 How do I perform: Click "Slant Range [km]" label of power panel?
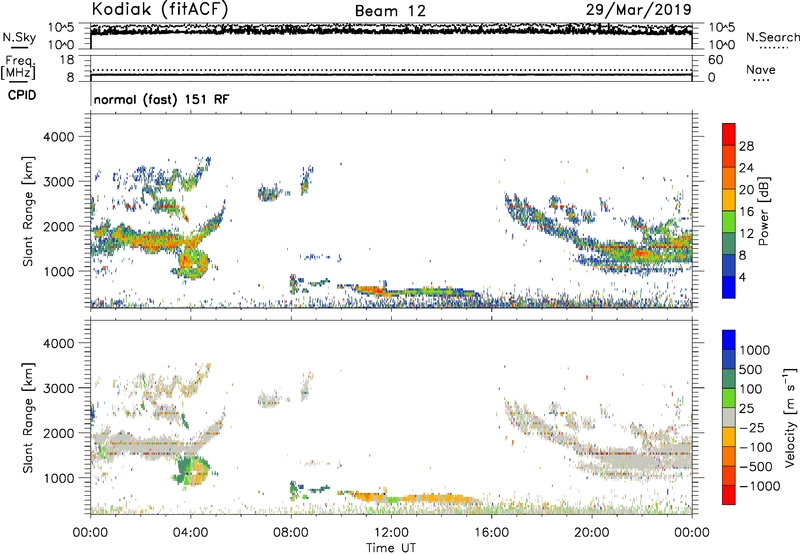28,211
